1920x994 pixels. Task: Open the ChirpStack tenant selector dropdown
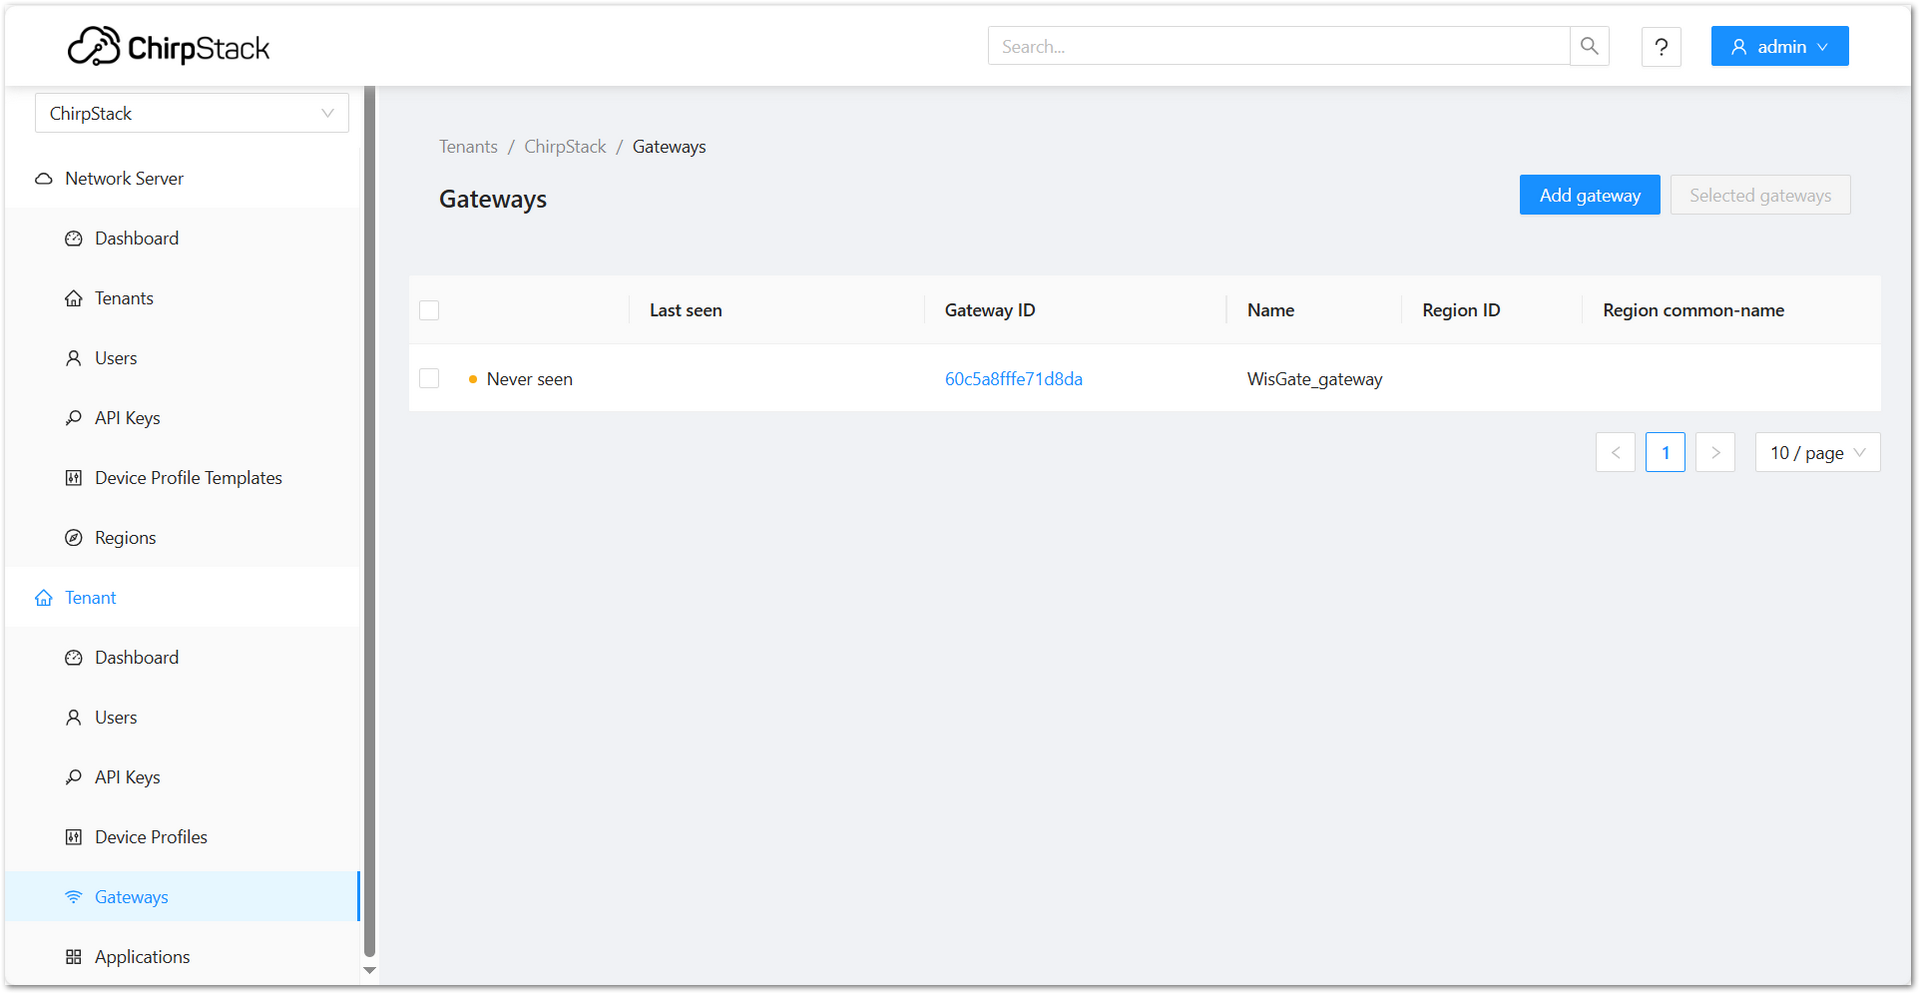[x=192, y=113]
